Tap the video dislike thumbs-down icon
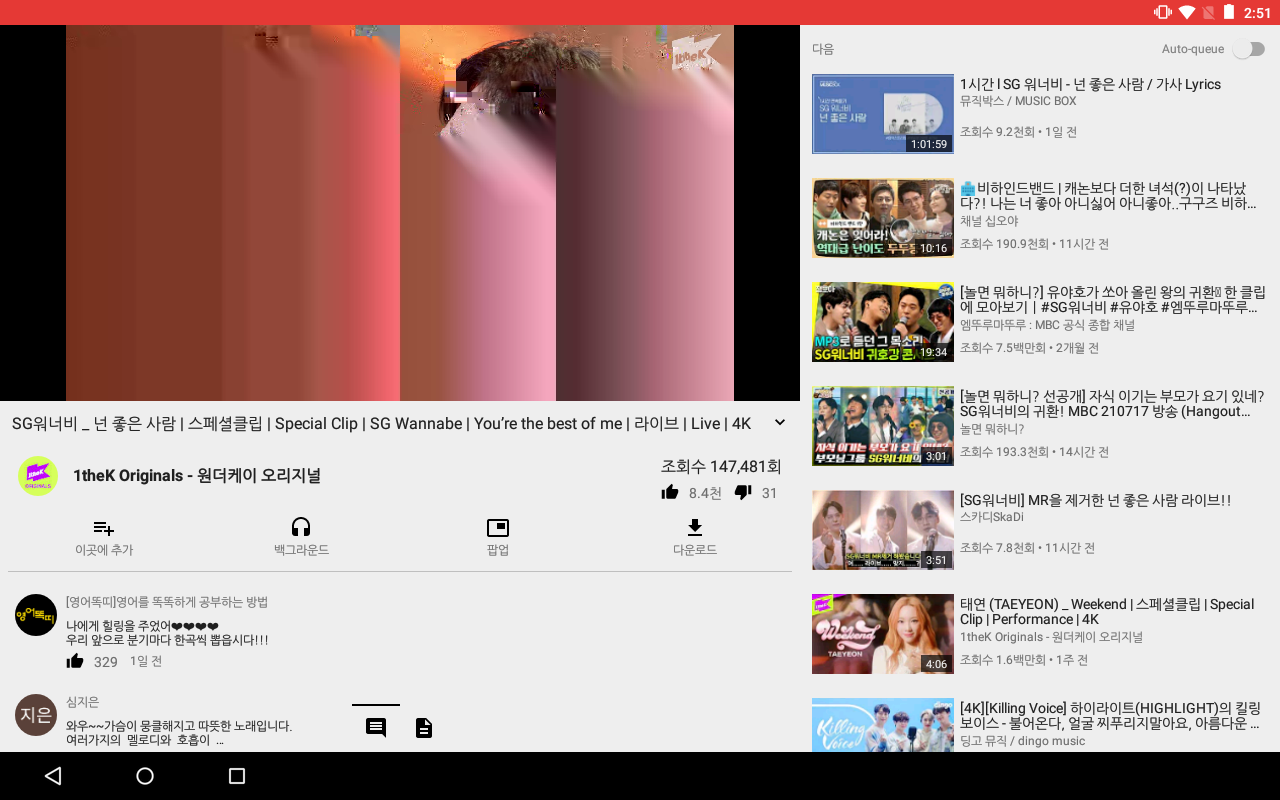1280x800 pixels. pos(743,492)
